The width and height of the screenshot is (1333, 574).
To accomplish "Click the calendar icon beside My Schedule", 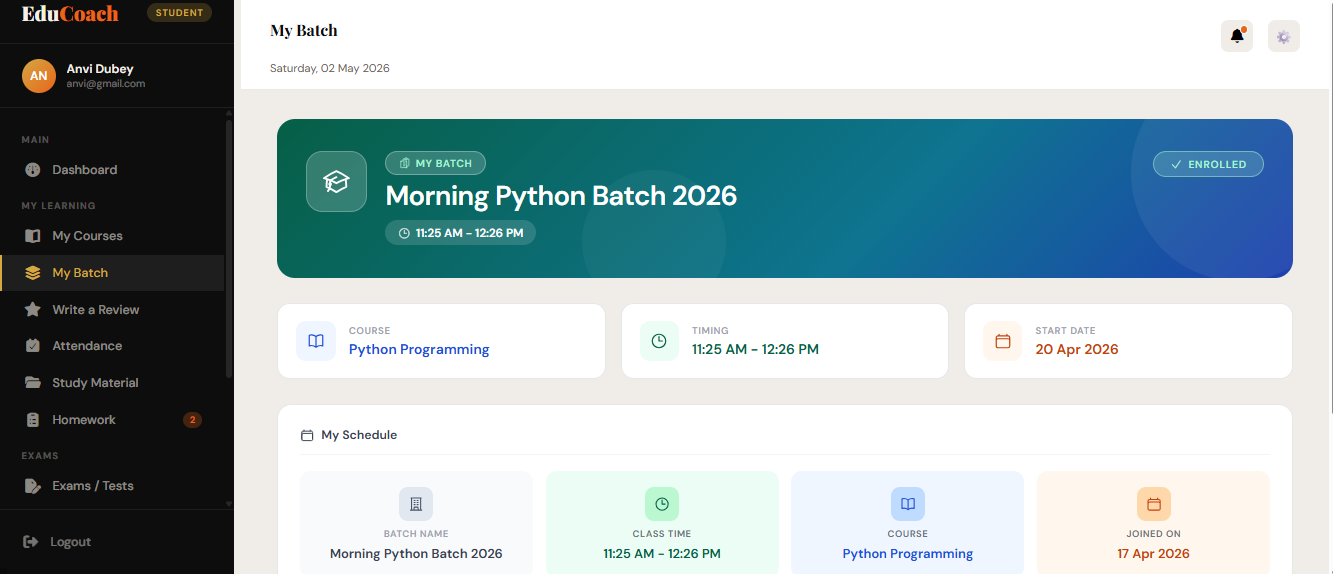I will [307, 436].
